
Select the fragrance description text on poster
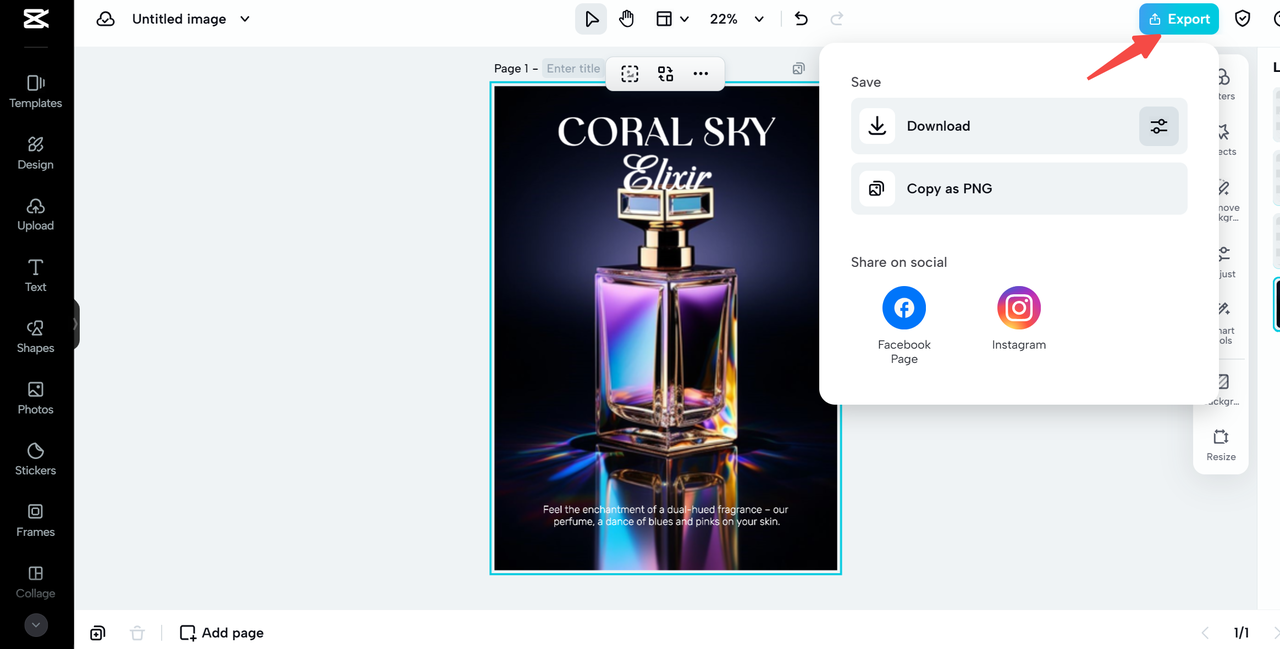666,516
